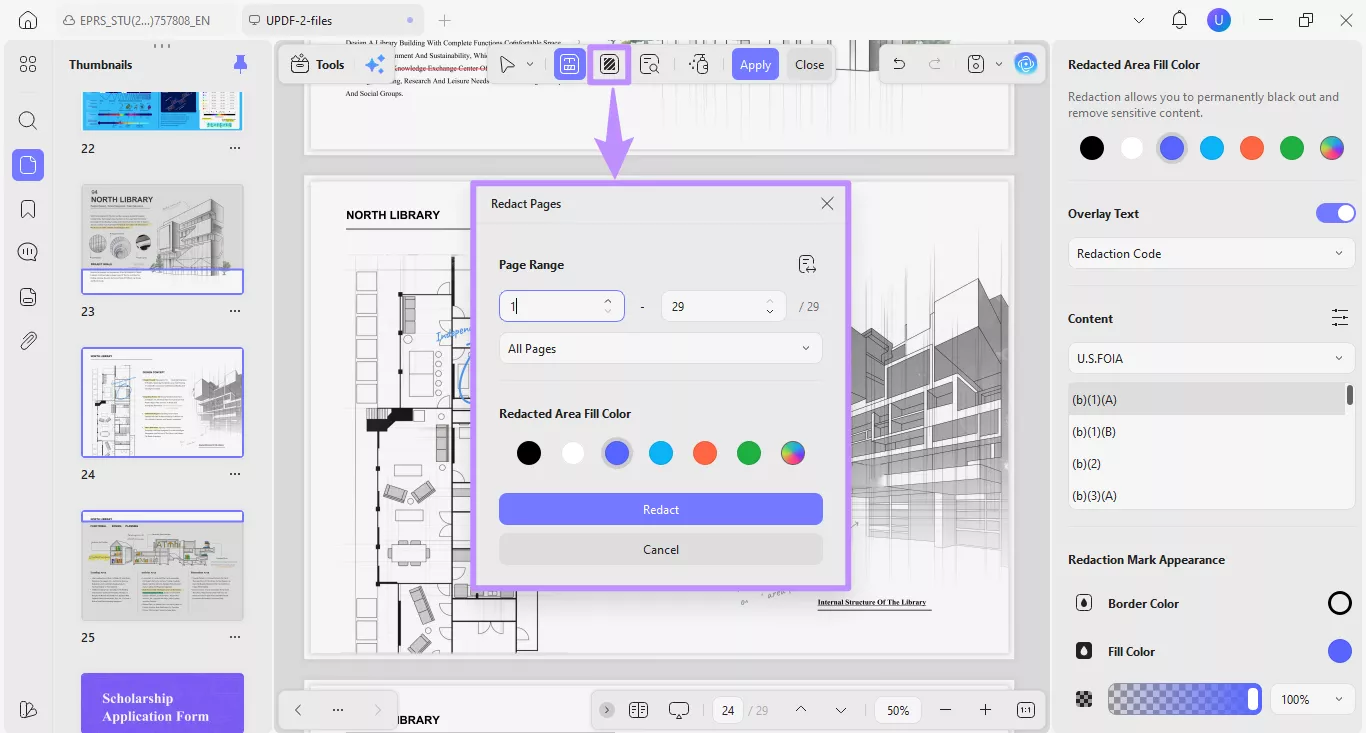This screenshot has height=733, width=1366.
Task: Start slideshow presentation mode
Action: pos(679,710)
